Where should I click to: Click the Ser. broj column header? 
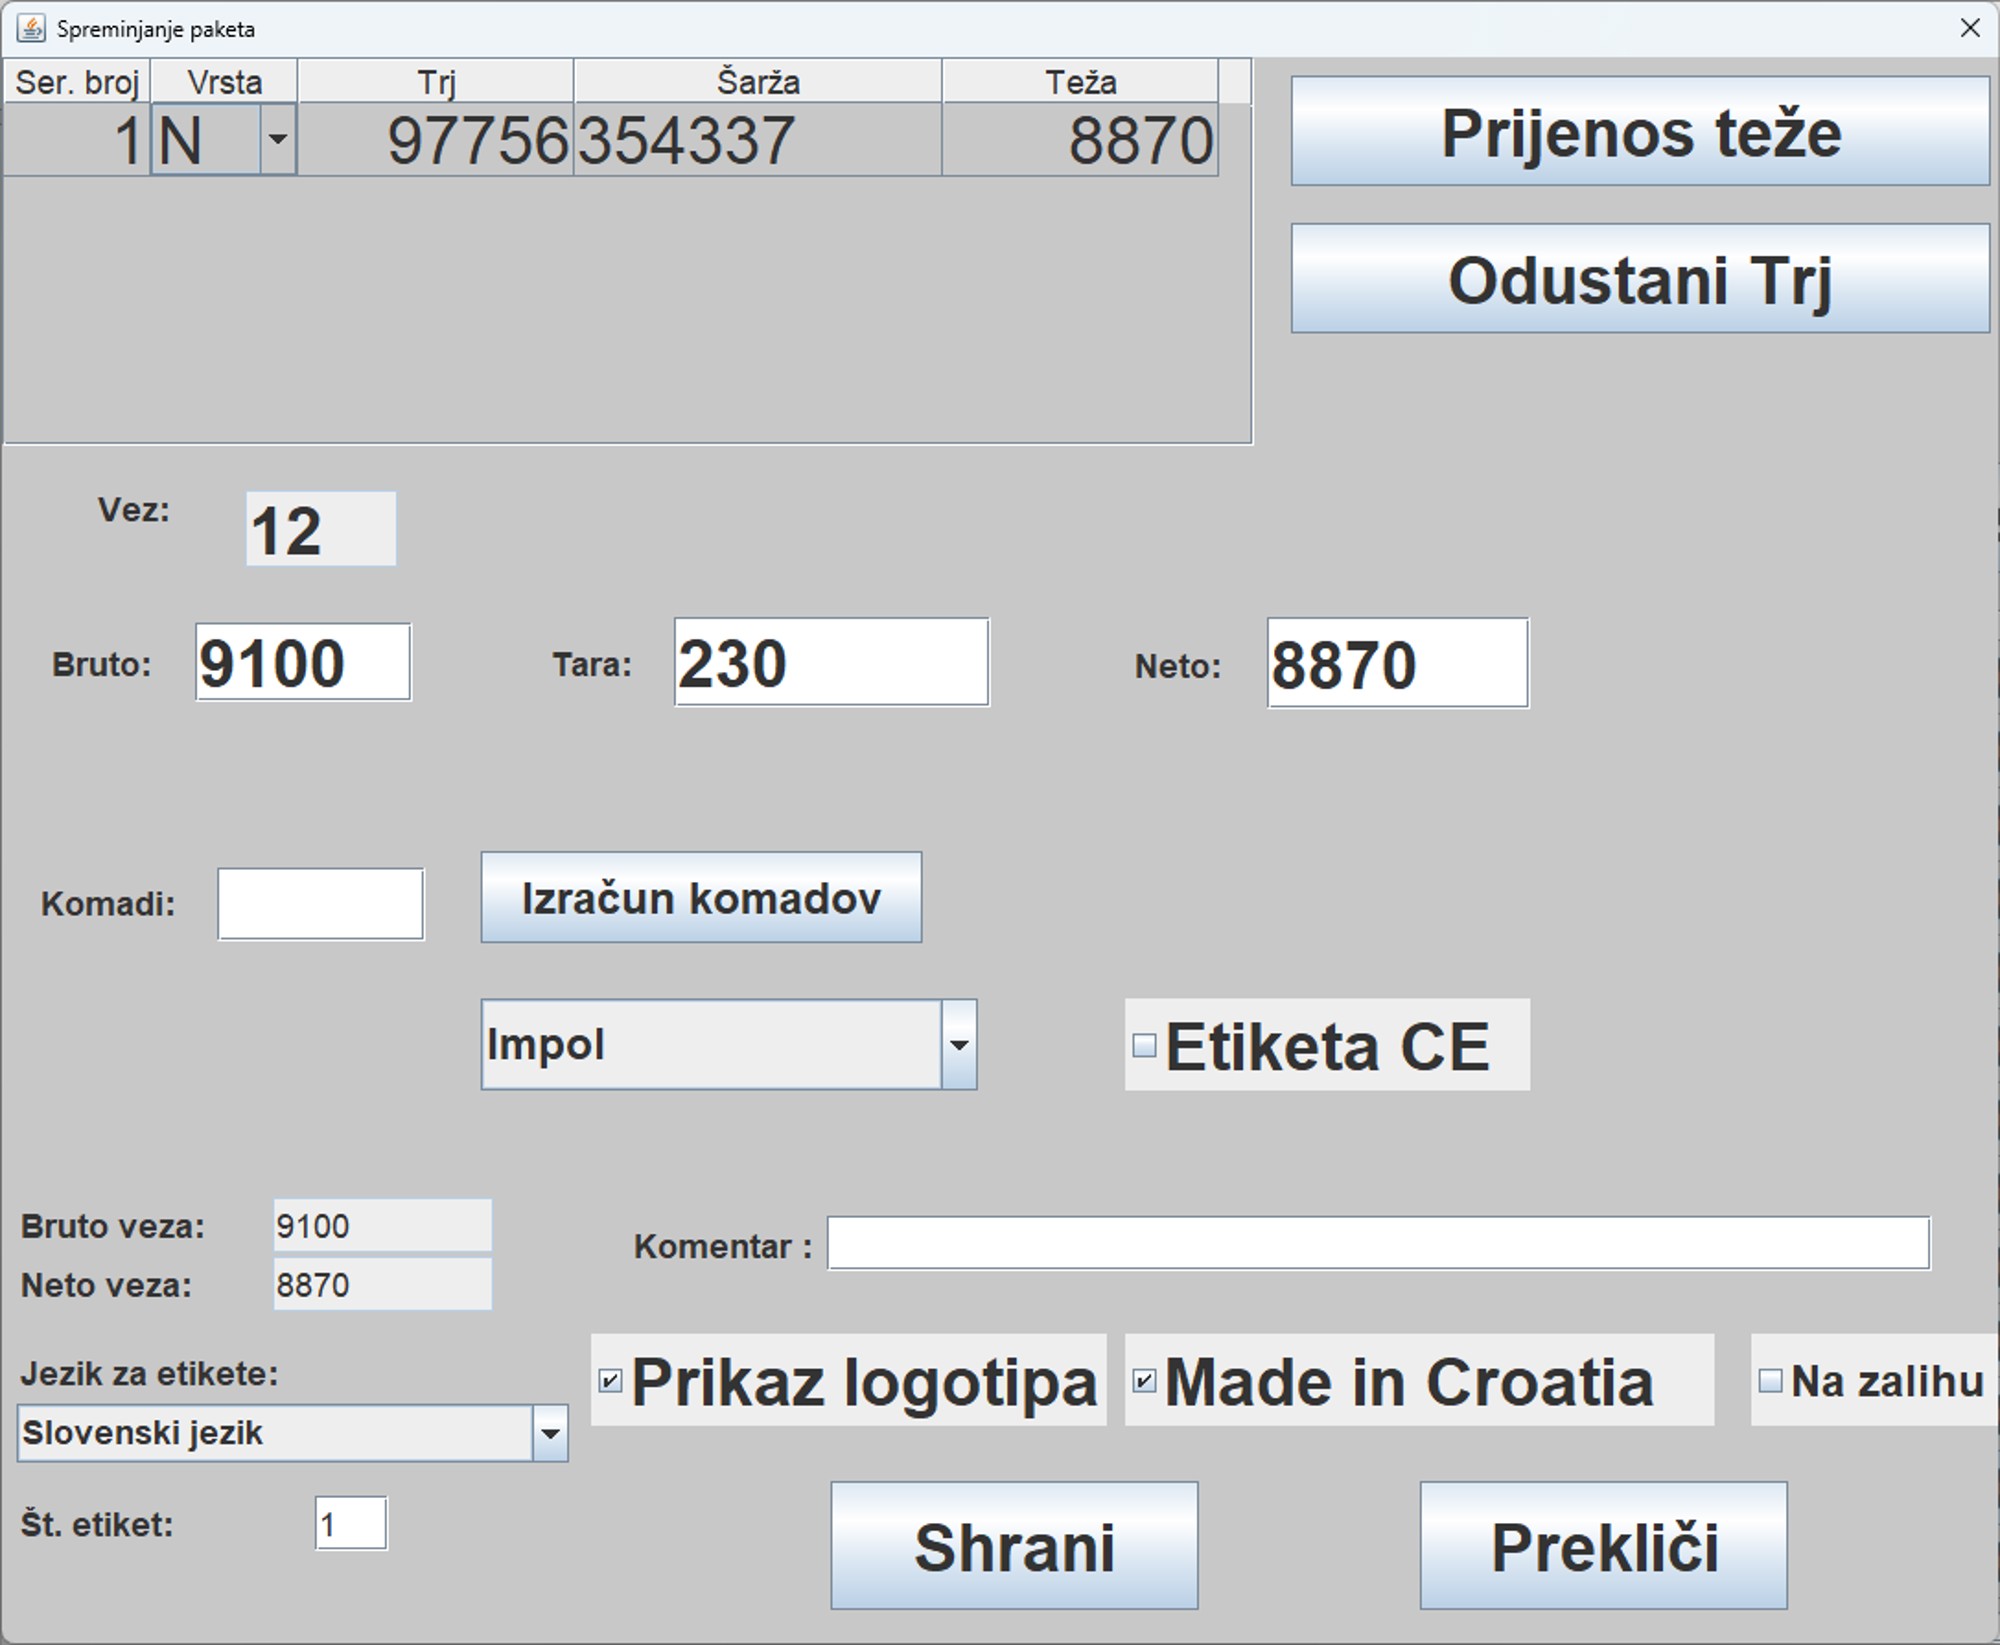point(77,81)
